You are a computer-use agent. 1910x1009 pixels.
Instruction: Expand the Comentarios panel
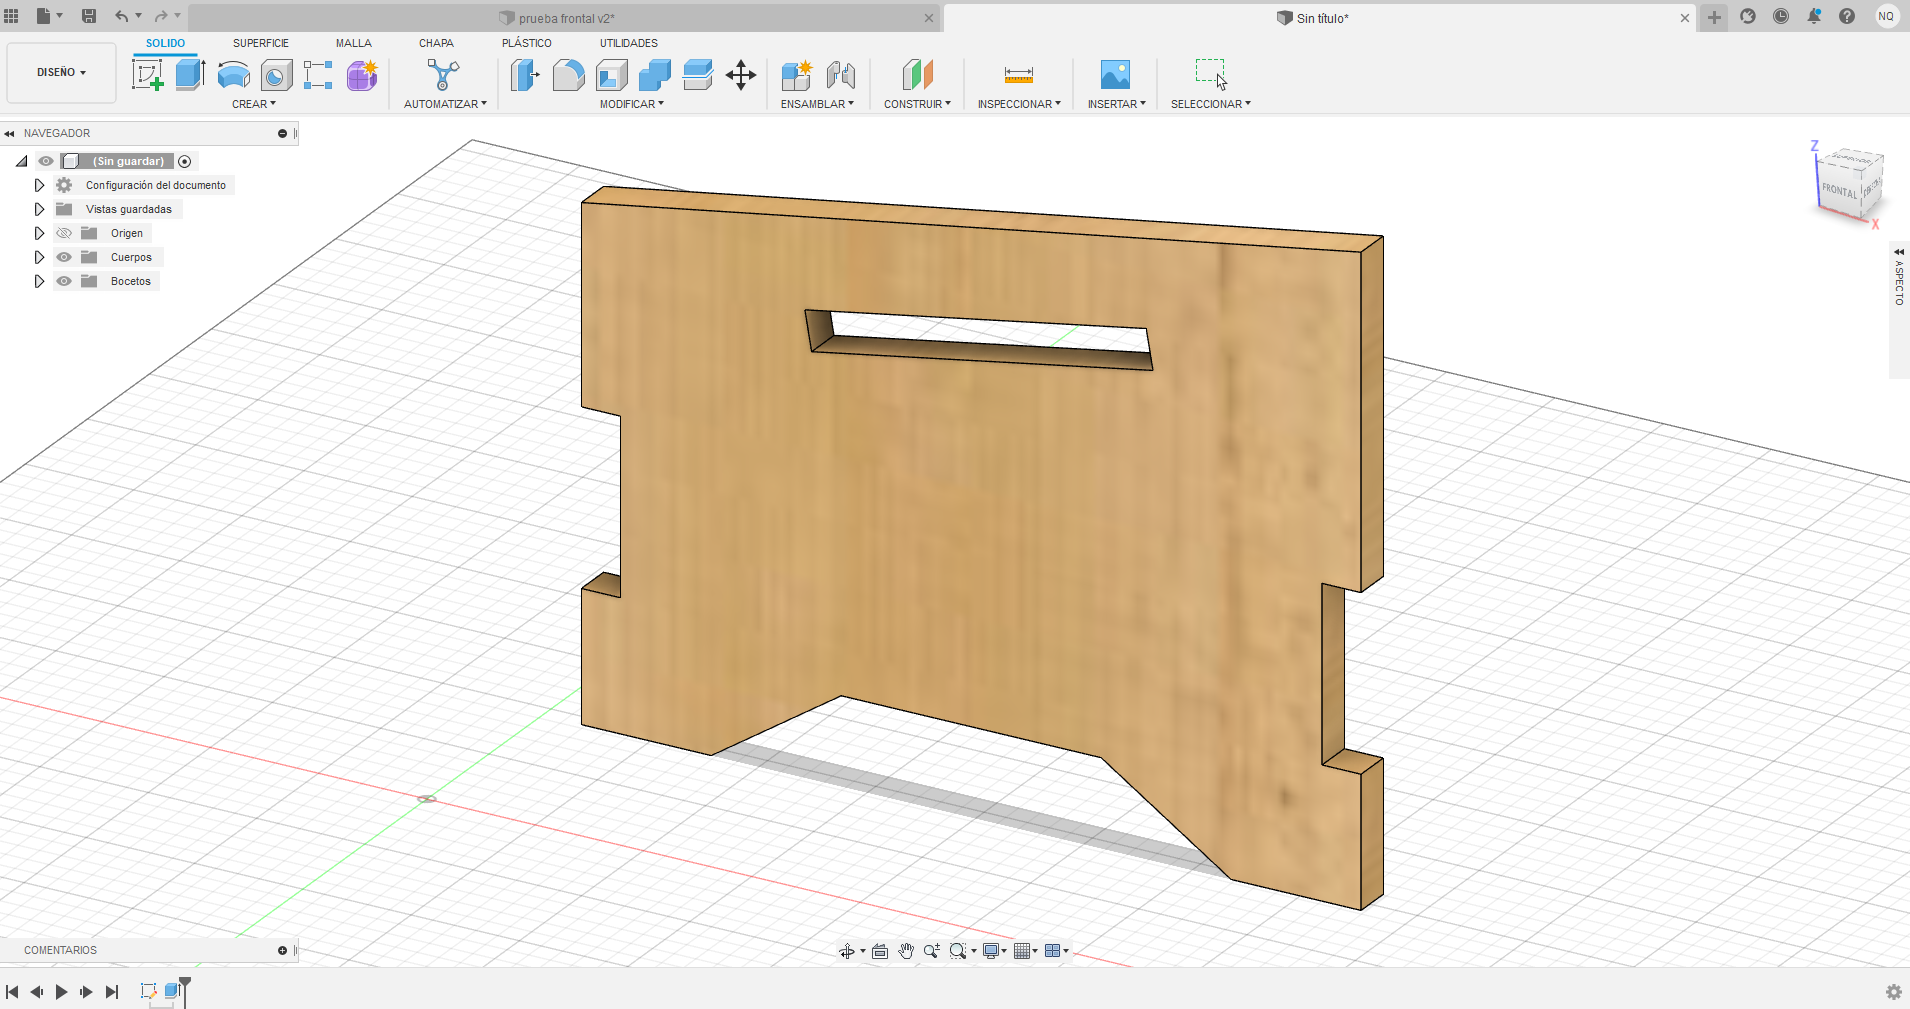click(x=282, y=950)
